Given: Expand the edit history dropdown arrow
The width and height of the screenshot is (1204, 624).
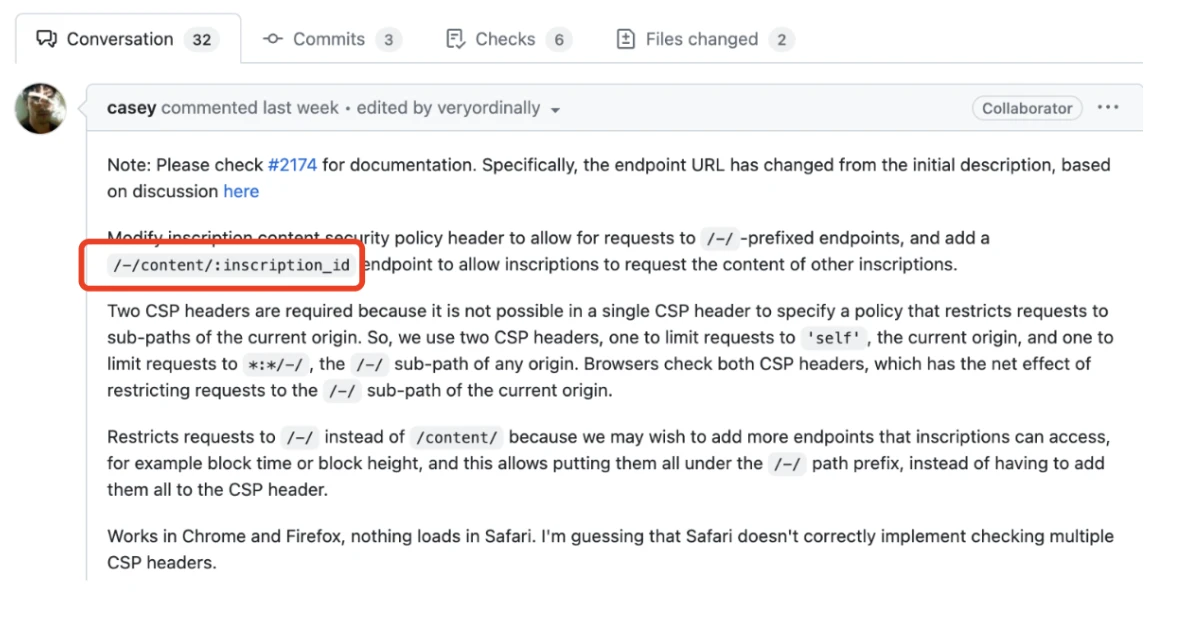Looking at the screenshot, I should coord(556,109).
